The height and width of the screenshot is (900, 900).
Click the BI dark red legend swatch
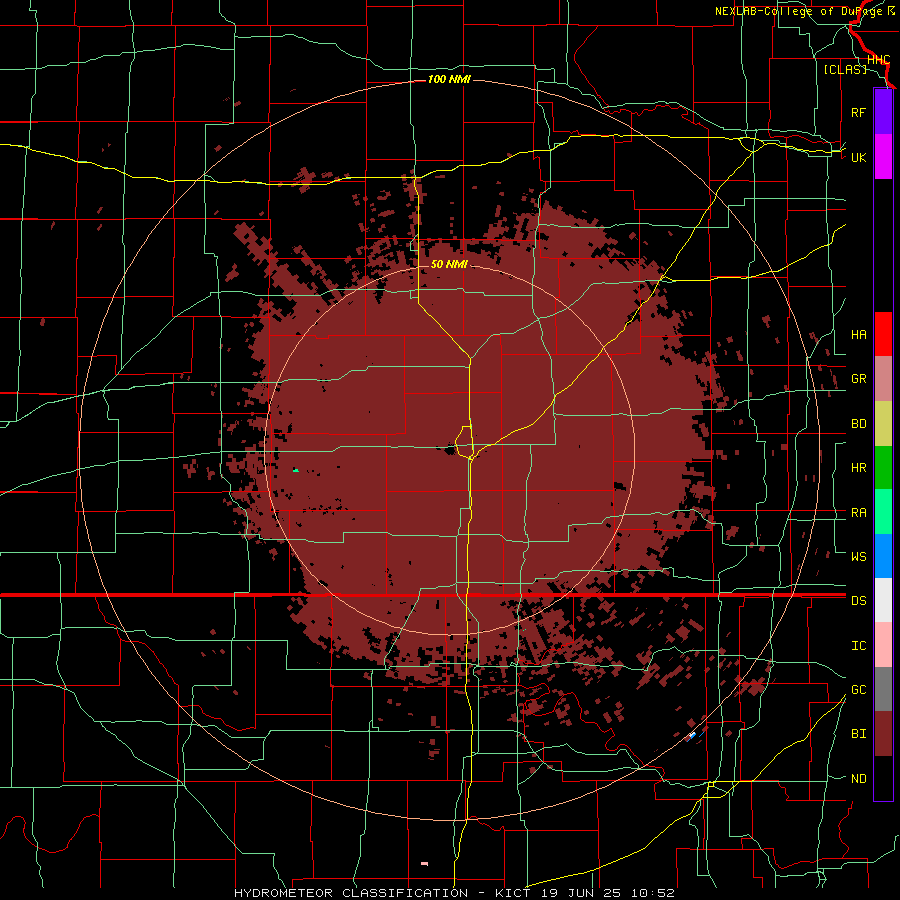(883, 734)
